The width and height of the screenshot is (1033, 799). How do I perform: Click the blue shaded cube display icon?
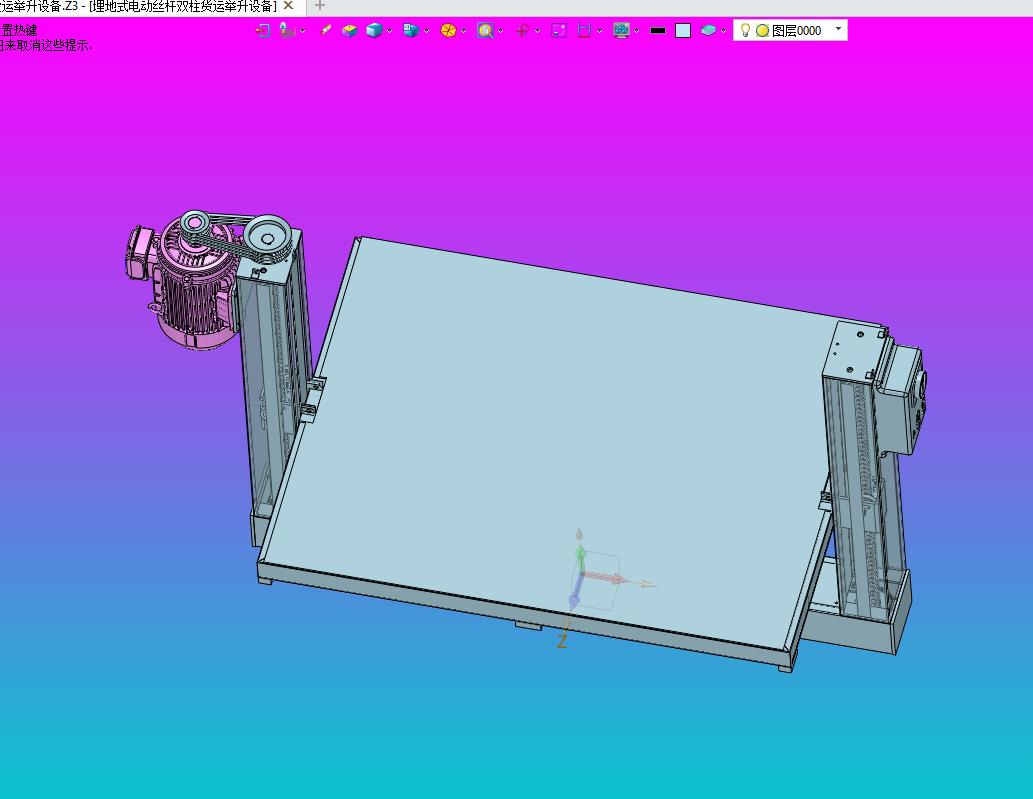tap(374, 30)
